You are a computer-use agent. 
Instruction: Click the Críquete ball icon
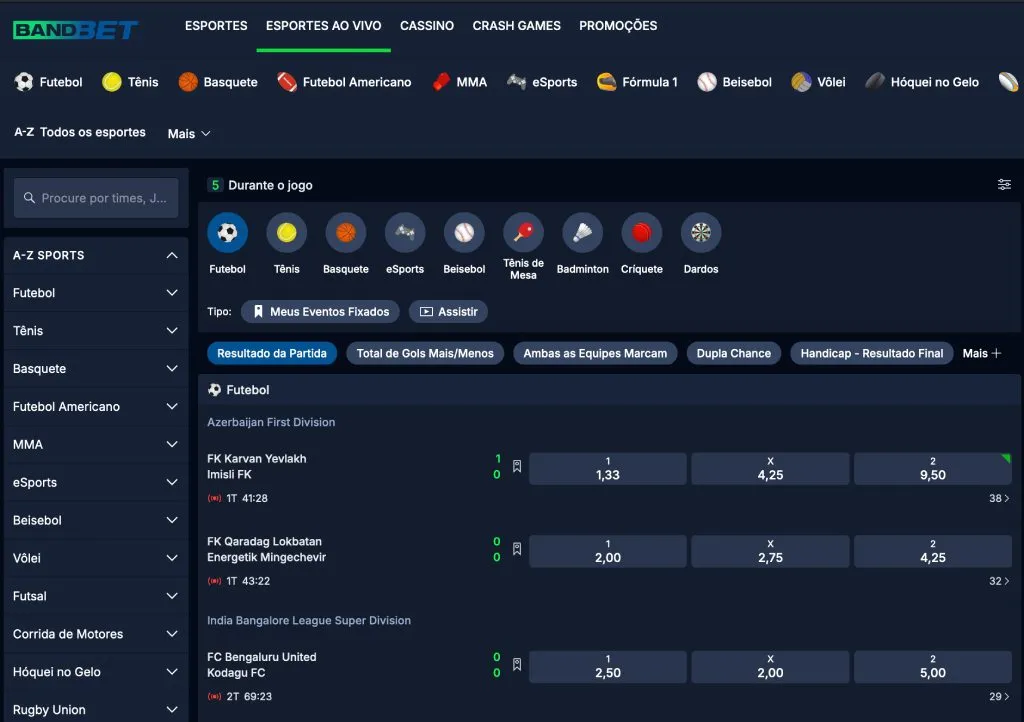pyautogui.click(x=641, y=233)
